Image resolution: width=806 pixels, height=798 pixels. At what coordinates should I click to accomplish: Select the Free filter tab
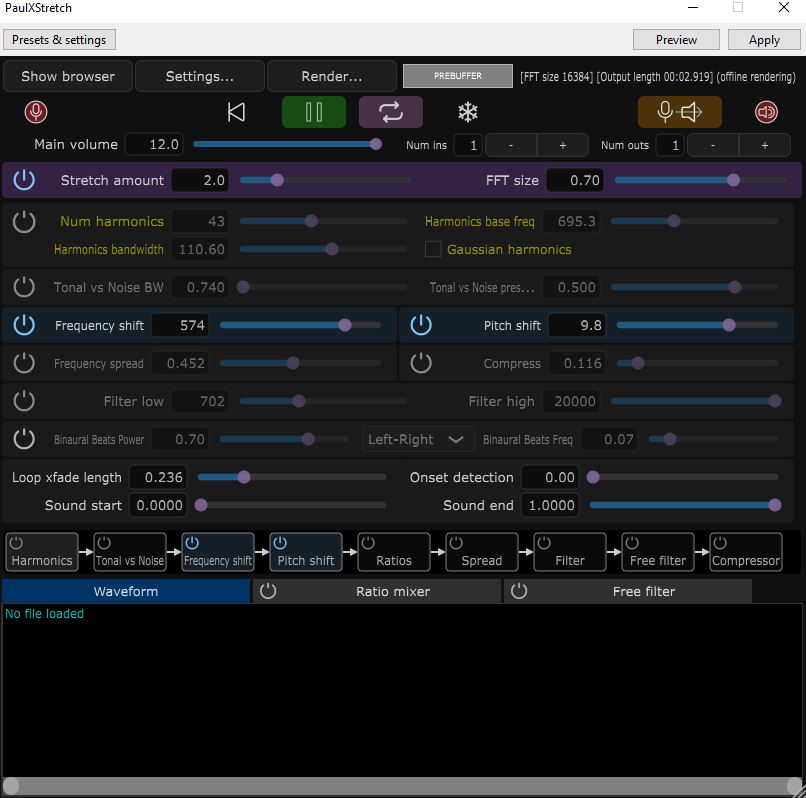pyautogui.click(x=644, y=591)
